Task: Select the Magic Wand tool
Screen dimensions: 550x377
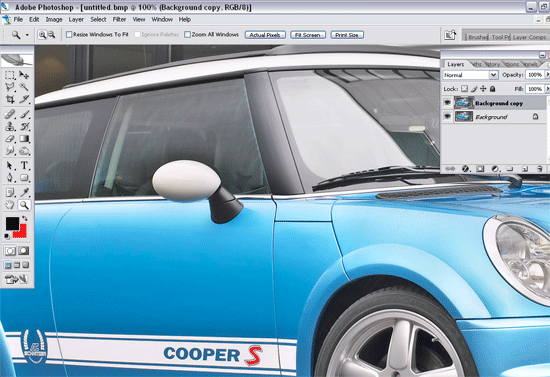Action: [24, 87]
